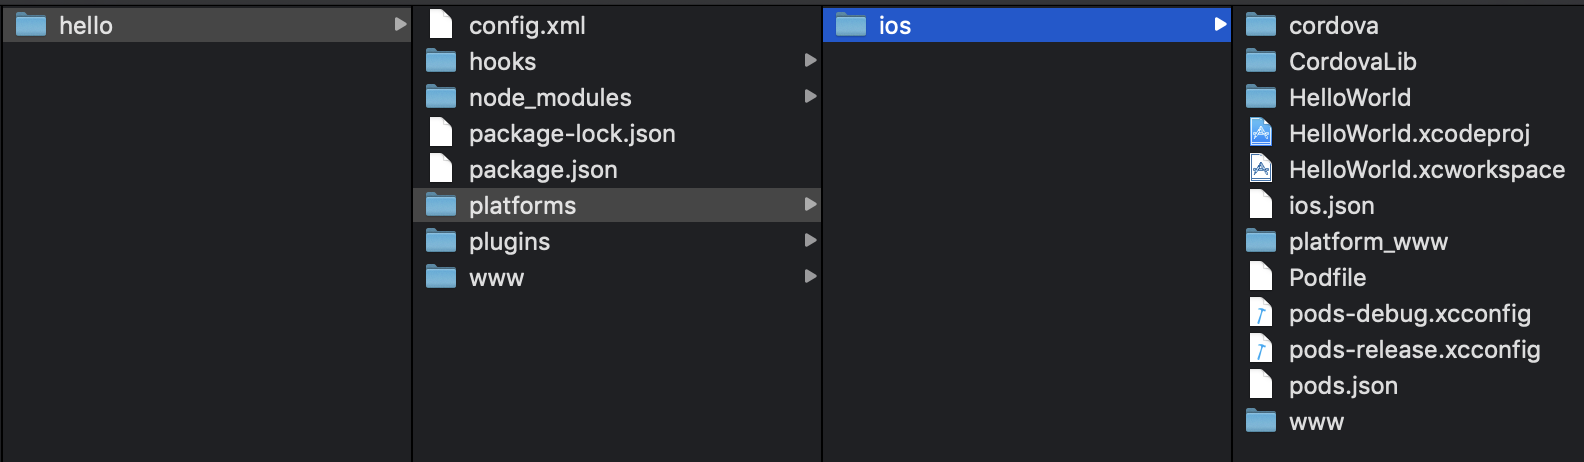The height and width of the screenshot is (462, 1584).
Task: Click the hello folder disclosure arrow
Action: tap(401, 25)
